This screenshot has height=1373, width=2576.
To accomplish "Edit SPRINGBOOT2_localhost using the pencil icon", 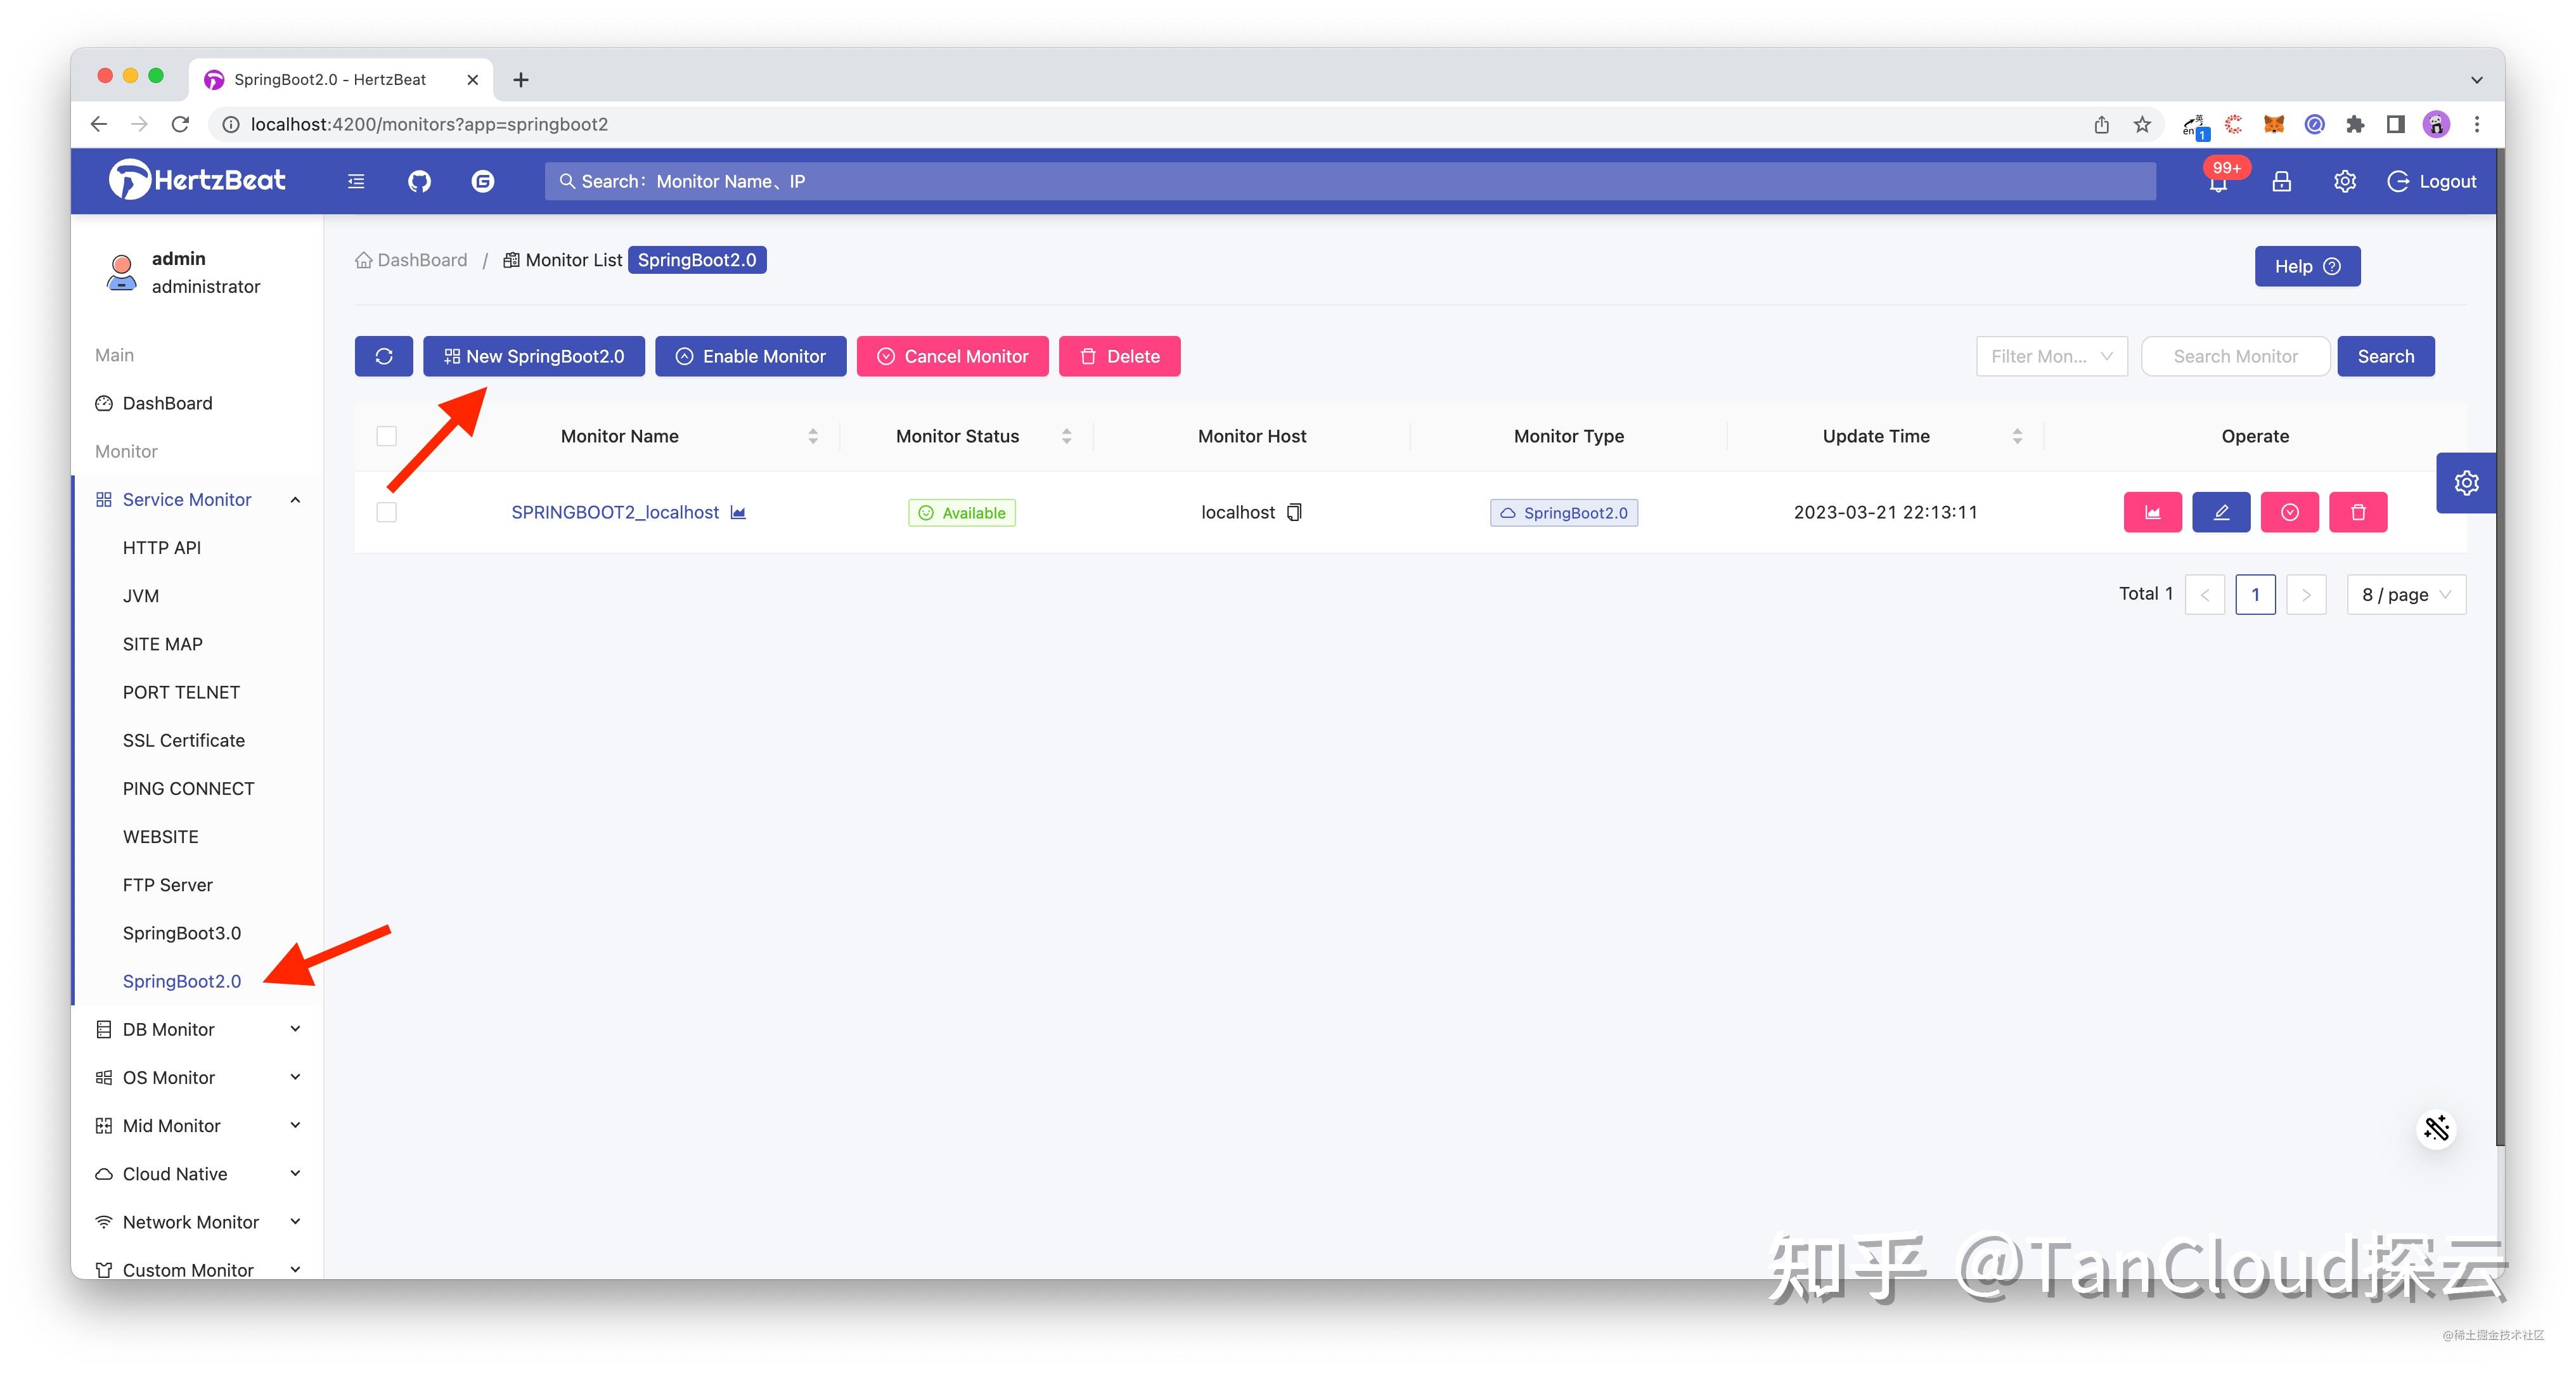I will [x=2221, y=512].
